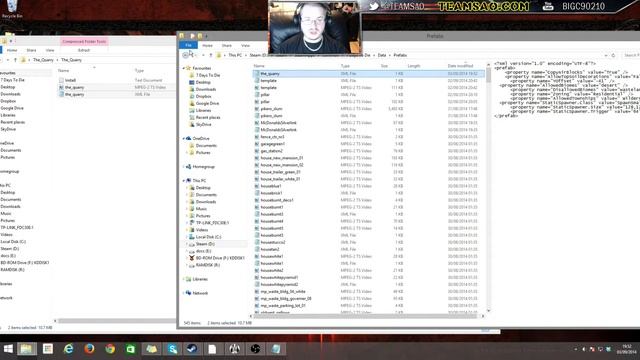Sort by Date modified column in Prefabs

pyautogui.click(x=460, y=66)
